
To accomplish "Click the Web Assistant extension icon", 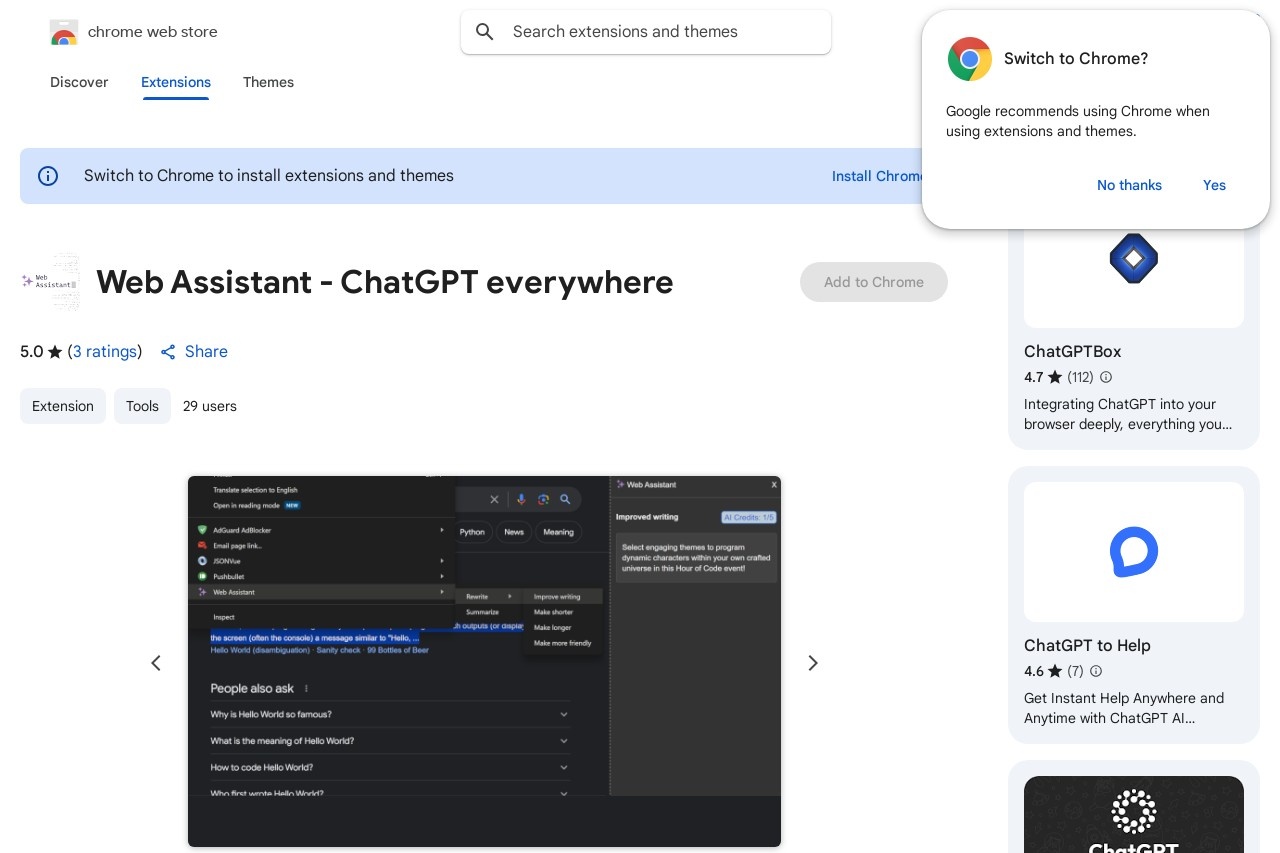I will pos(51,282).
